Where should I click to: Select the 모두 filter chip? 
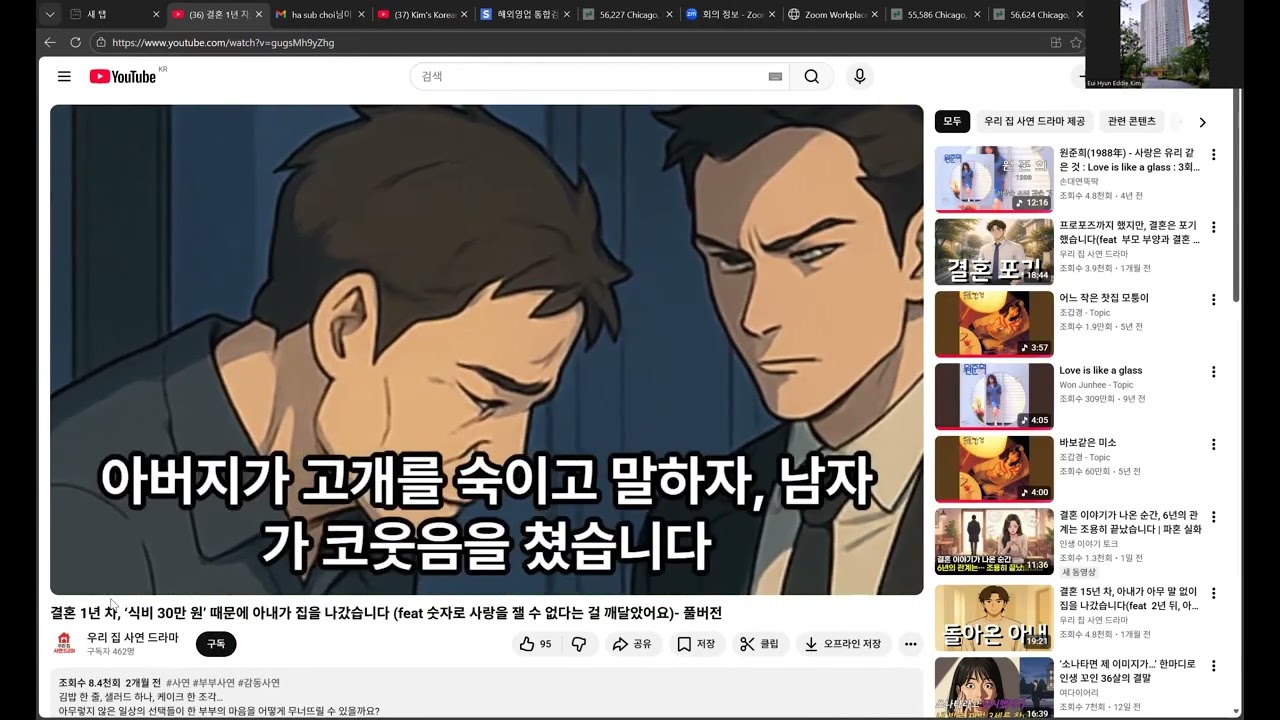coord(952,121)
